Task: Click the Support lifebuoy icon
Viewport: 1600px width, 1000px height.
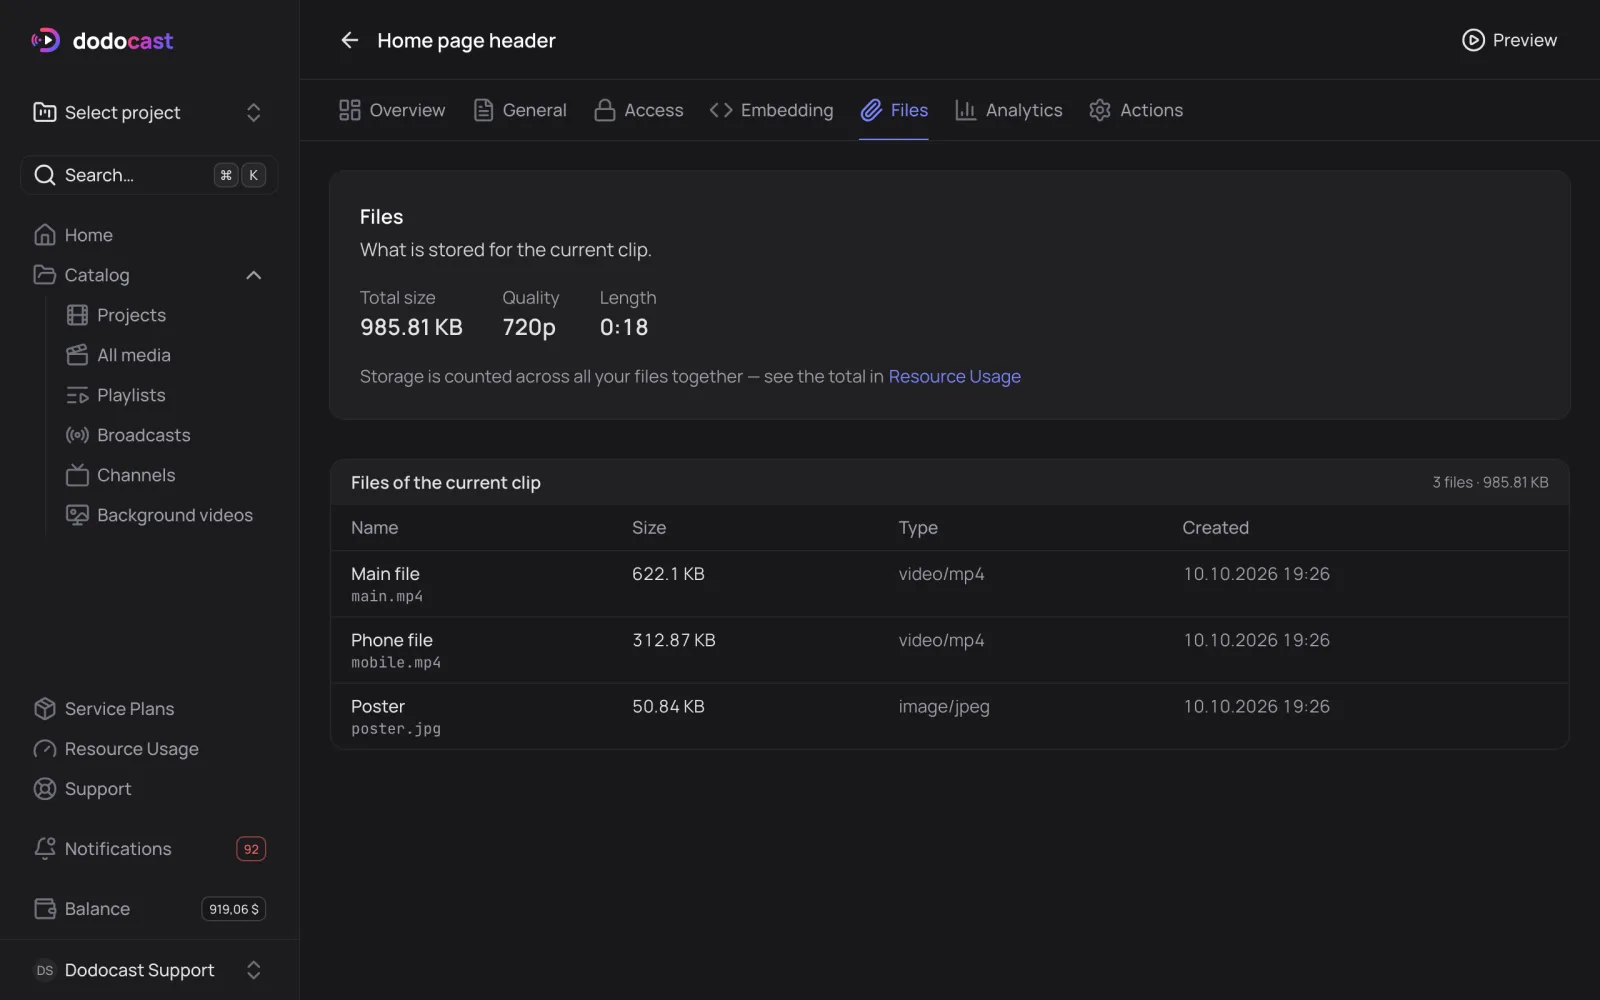Action: click(45, 789)
